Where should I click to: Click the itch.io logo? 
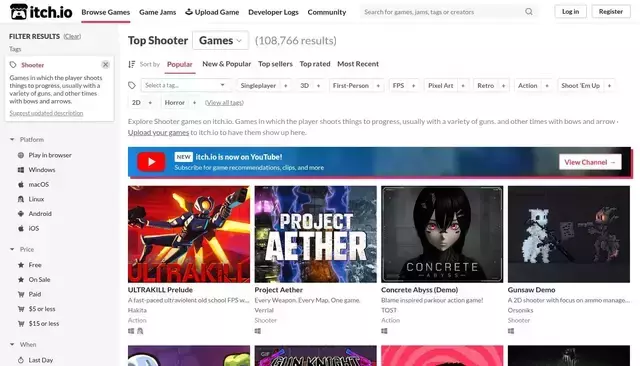[41, 12]
